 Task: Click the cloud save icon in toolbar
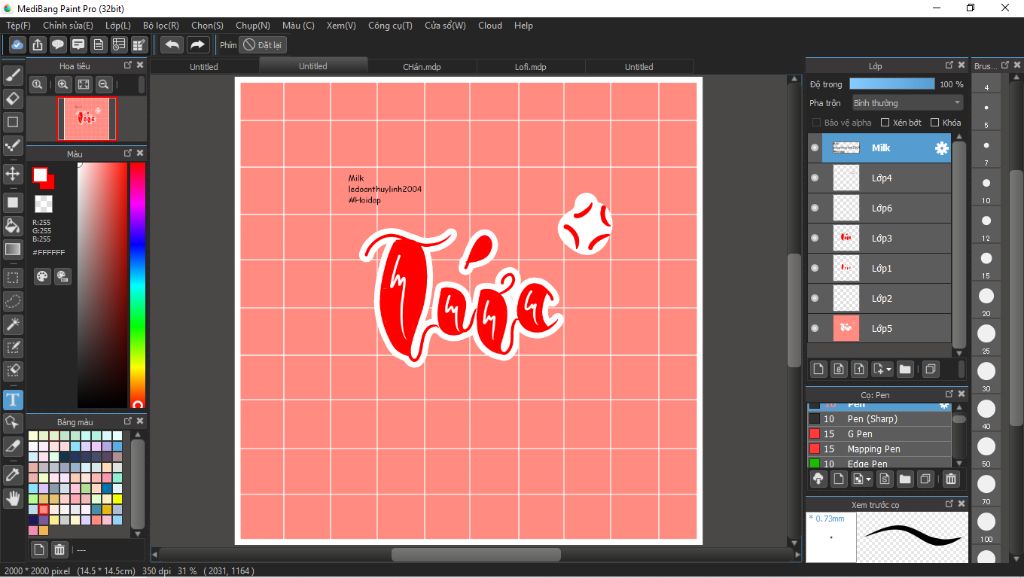pos(17,44)
